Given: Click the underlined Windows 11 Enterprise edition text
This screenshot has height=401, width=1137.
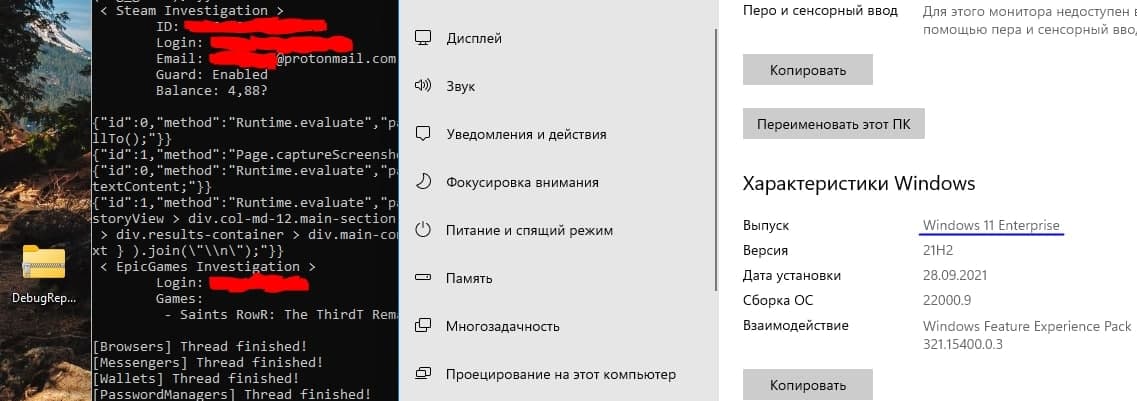Looking at the screenshot, I should pyautogui.click(x=991, y=225).
